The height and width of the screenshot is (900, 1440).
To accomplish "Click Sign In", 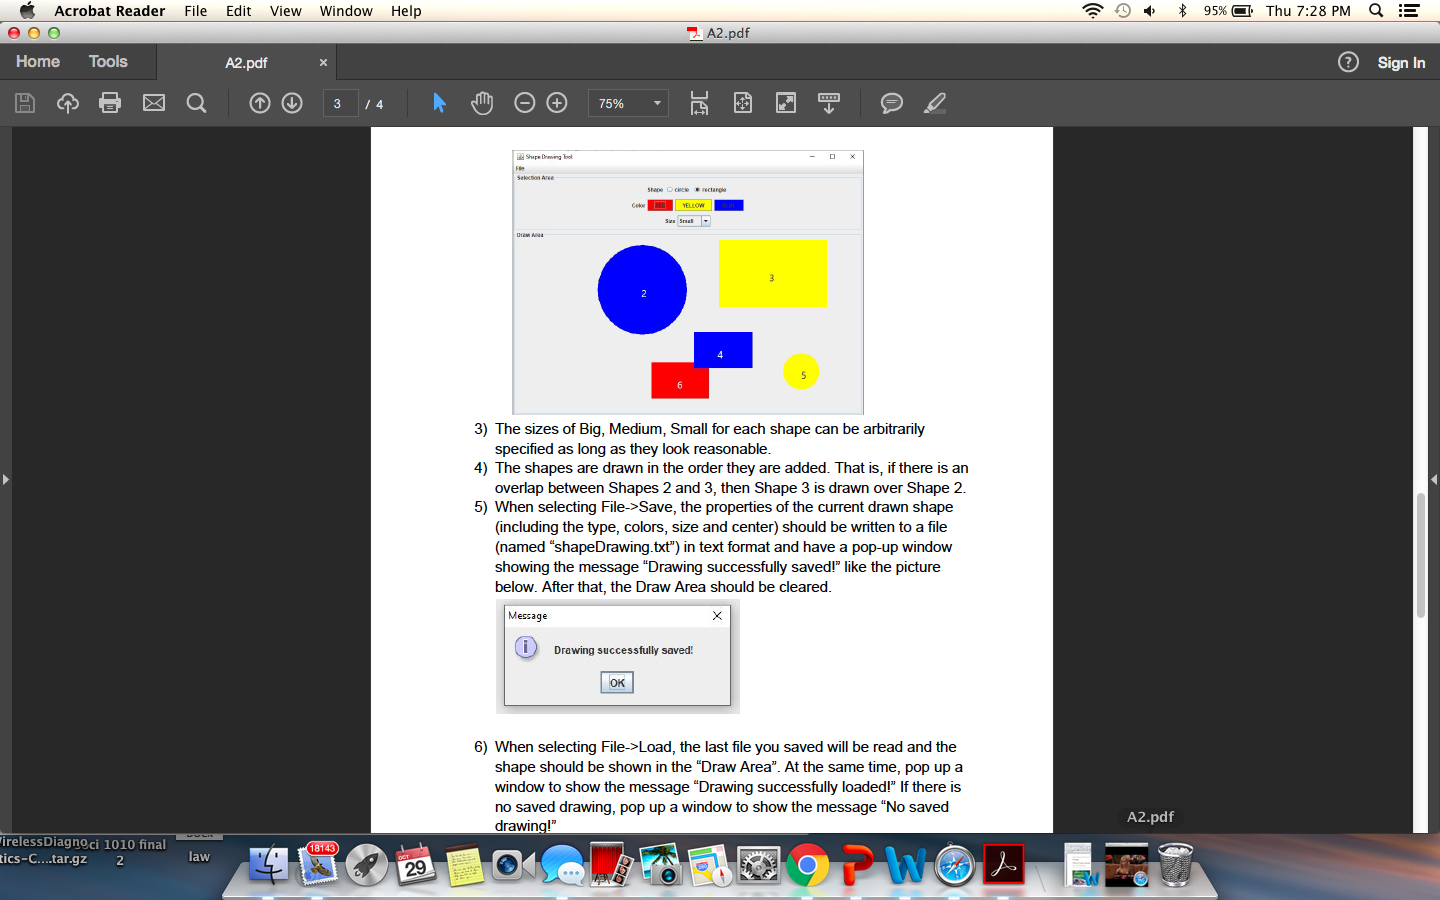I will coord(1400,62).
